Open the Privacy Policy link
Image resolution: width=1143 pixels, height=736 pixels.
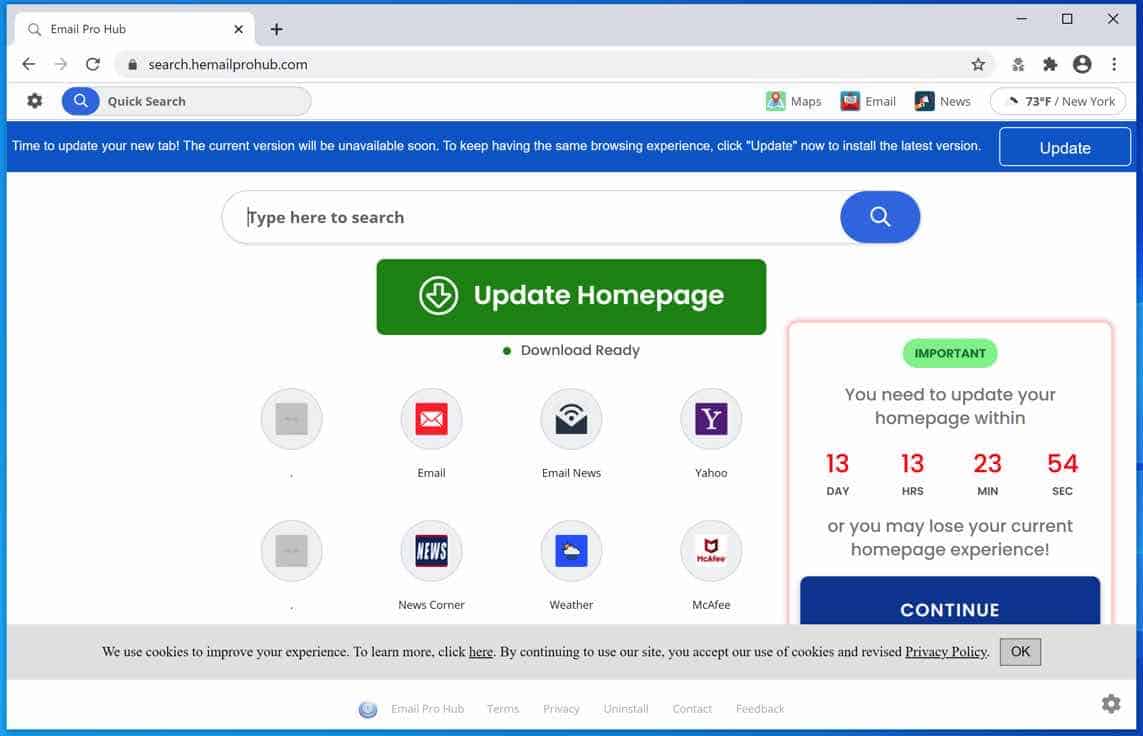point(944,651)
